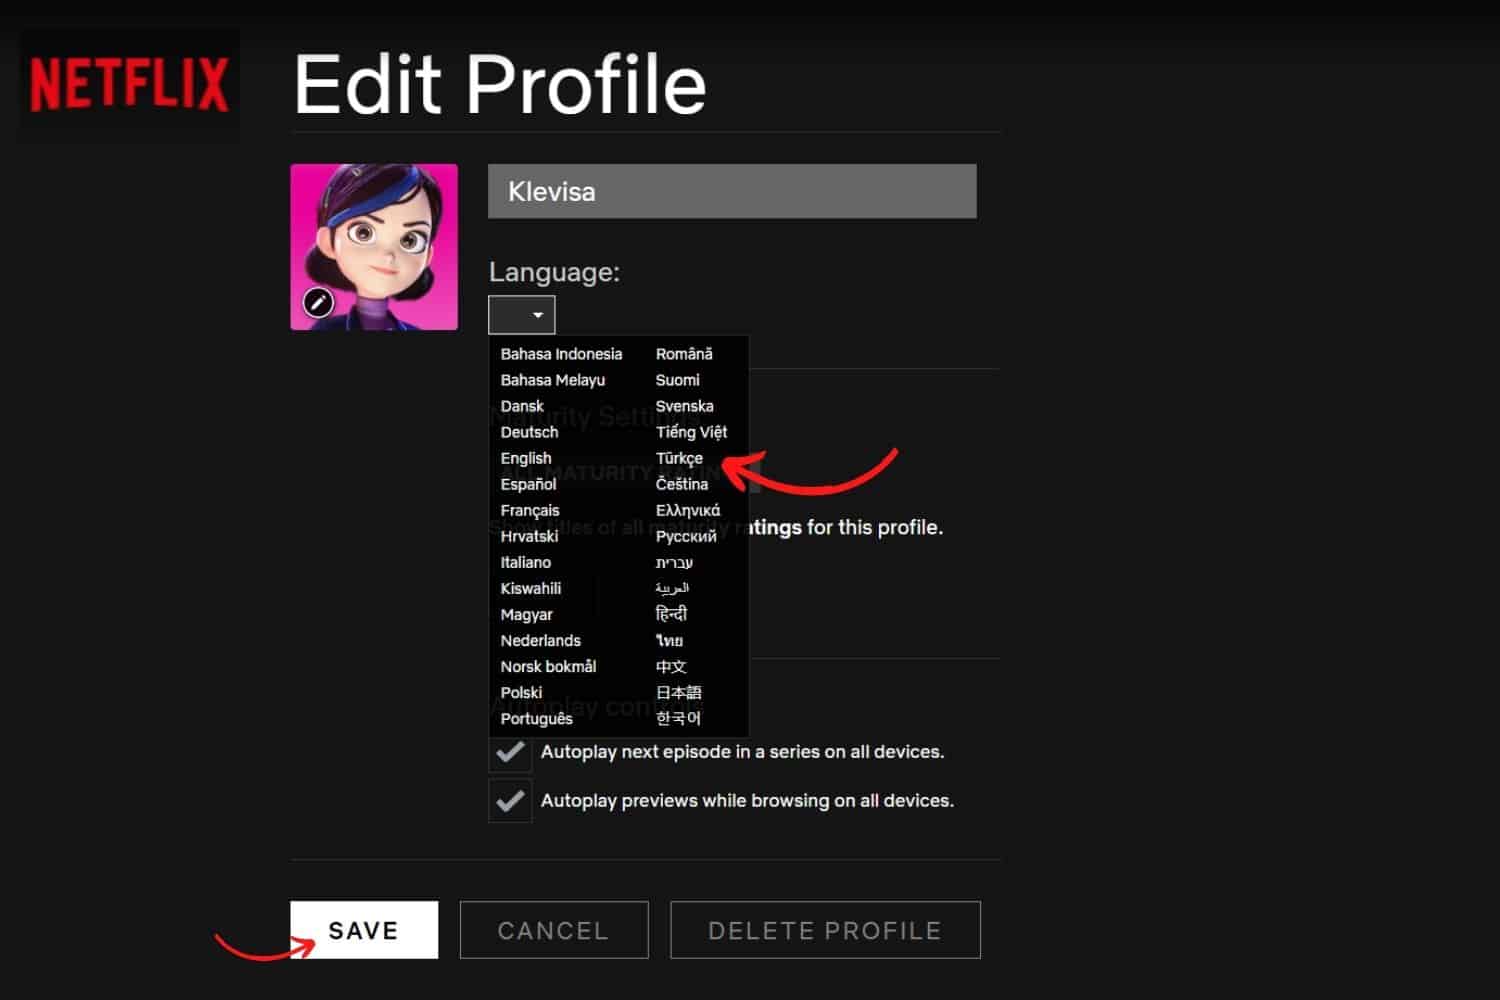Select Hebrew עברית from language list
The width and height of the screenshot is (1500, 1000).
pos(674,562)
